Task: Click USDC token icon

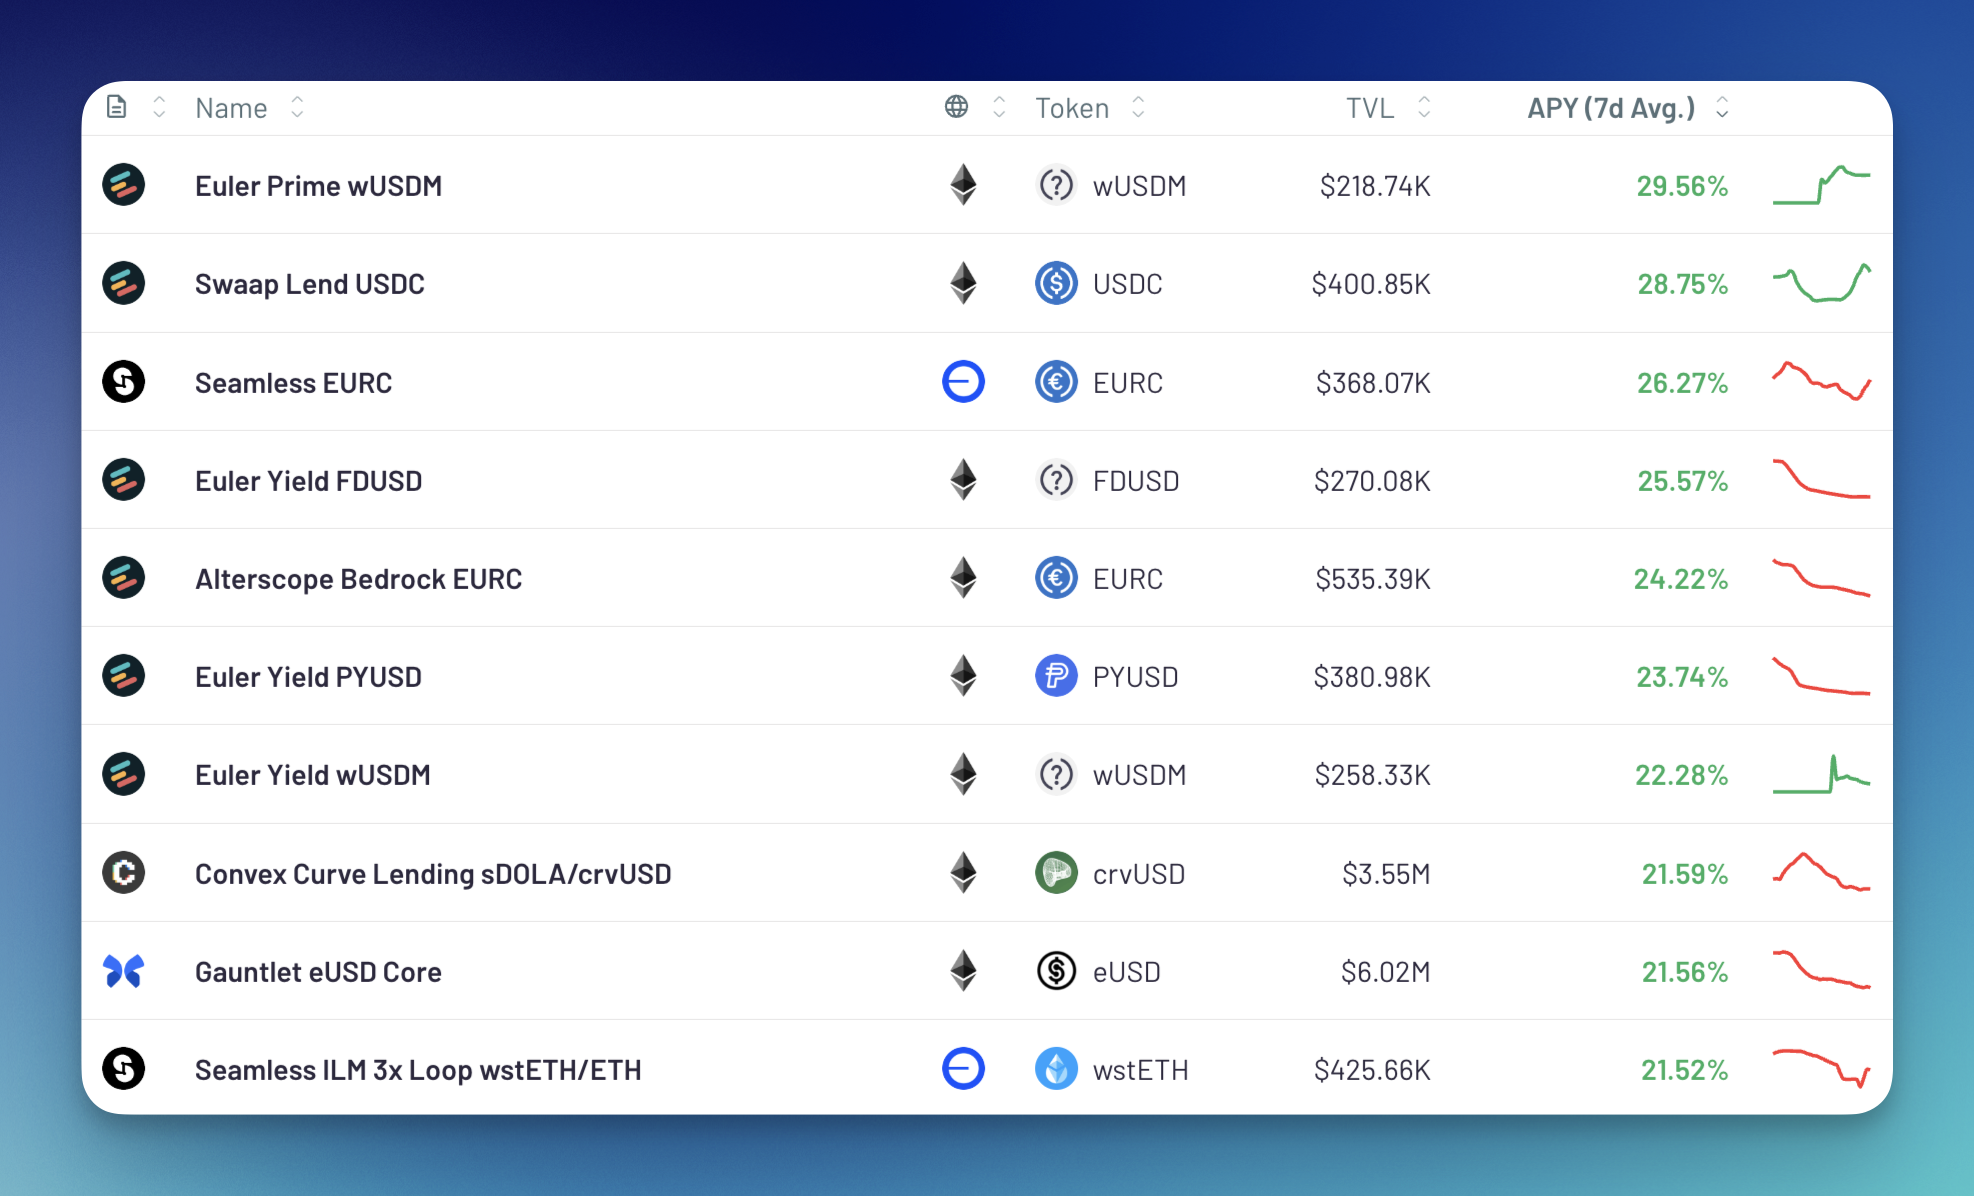Action: coord(1056,283)
